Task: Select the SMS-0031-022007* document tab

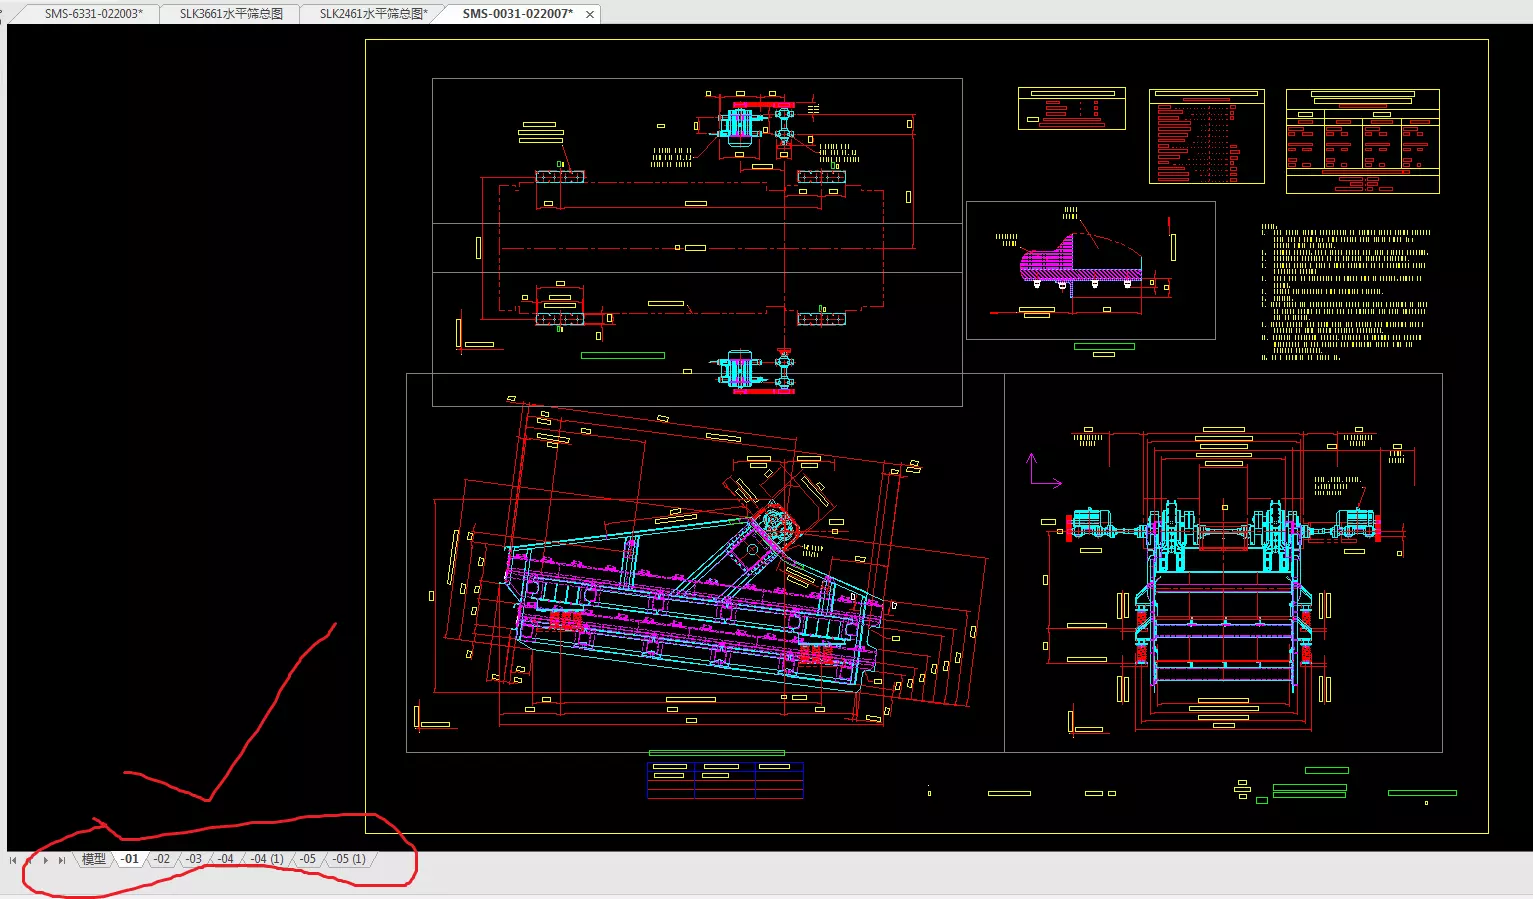Action: (x=517, y=14)
